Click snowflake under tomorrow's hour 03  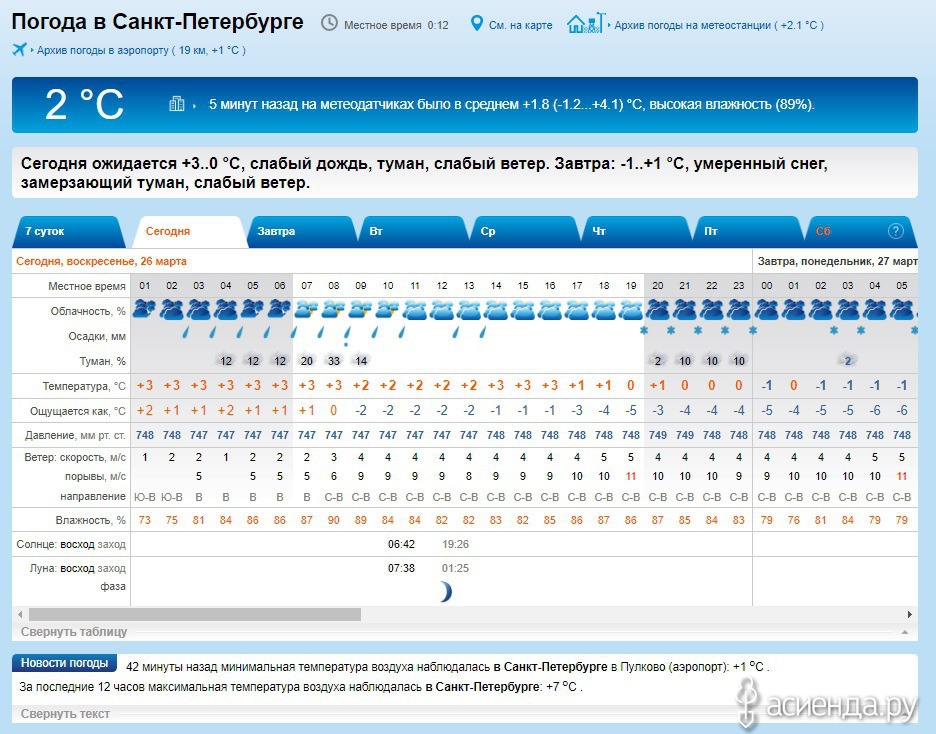(x=834, y=330)
